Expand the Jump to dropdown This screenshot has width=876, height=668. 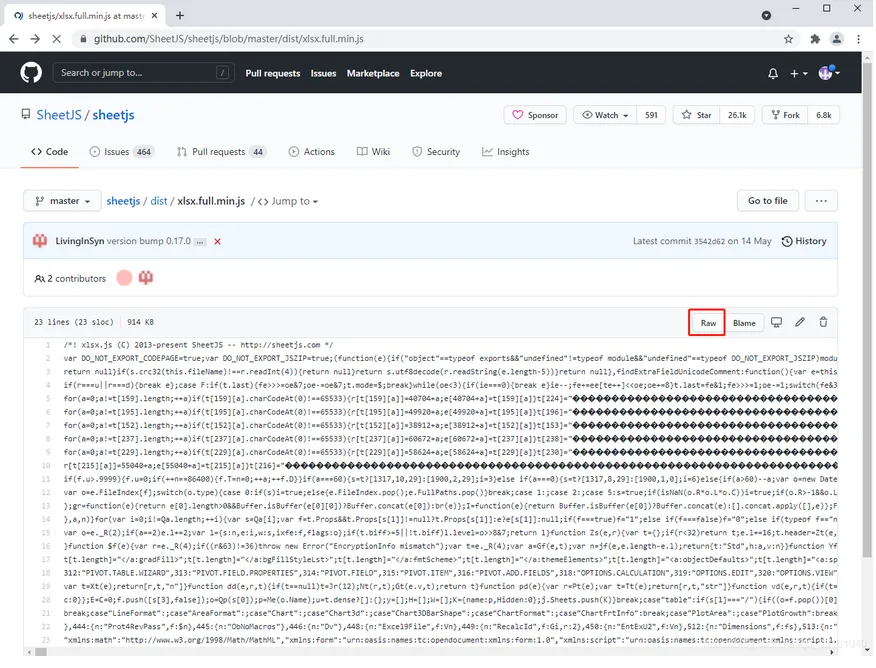288,202
